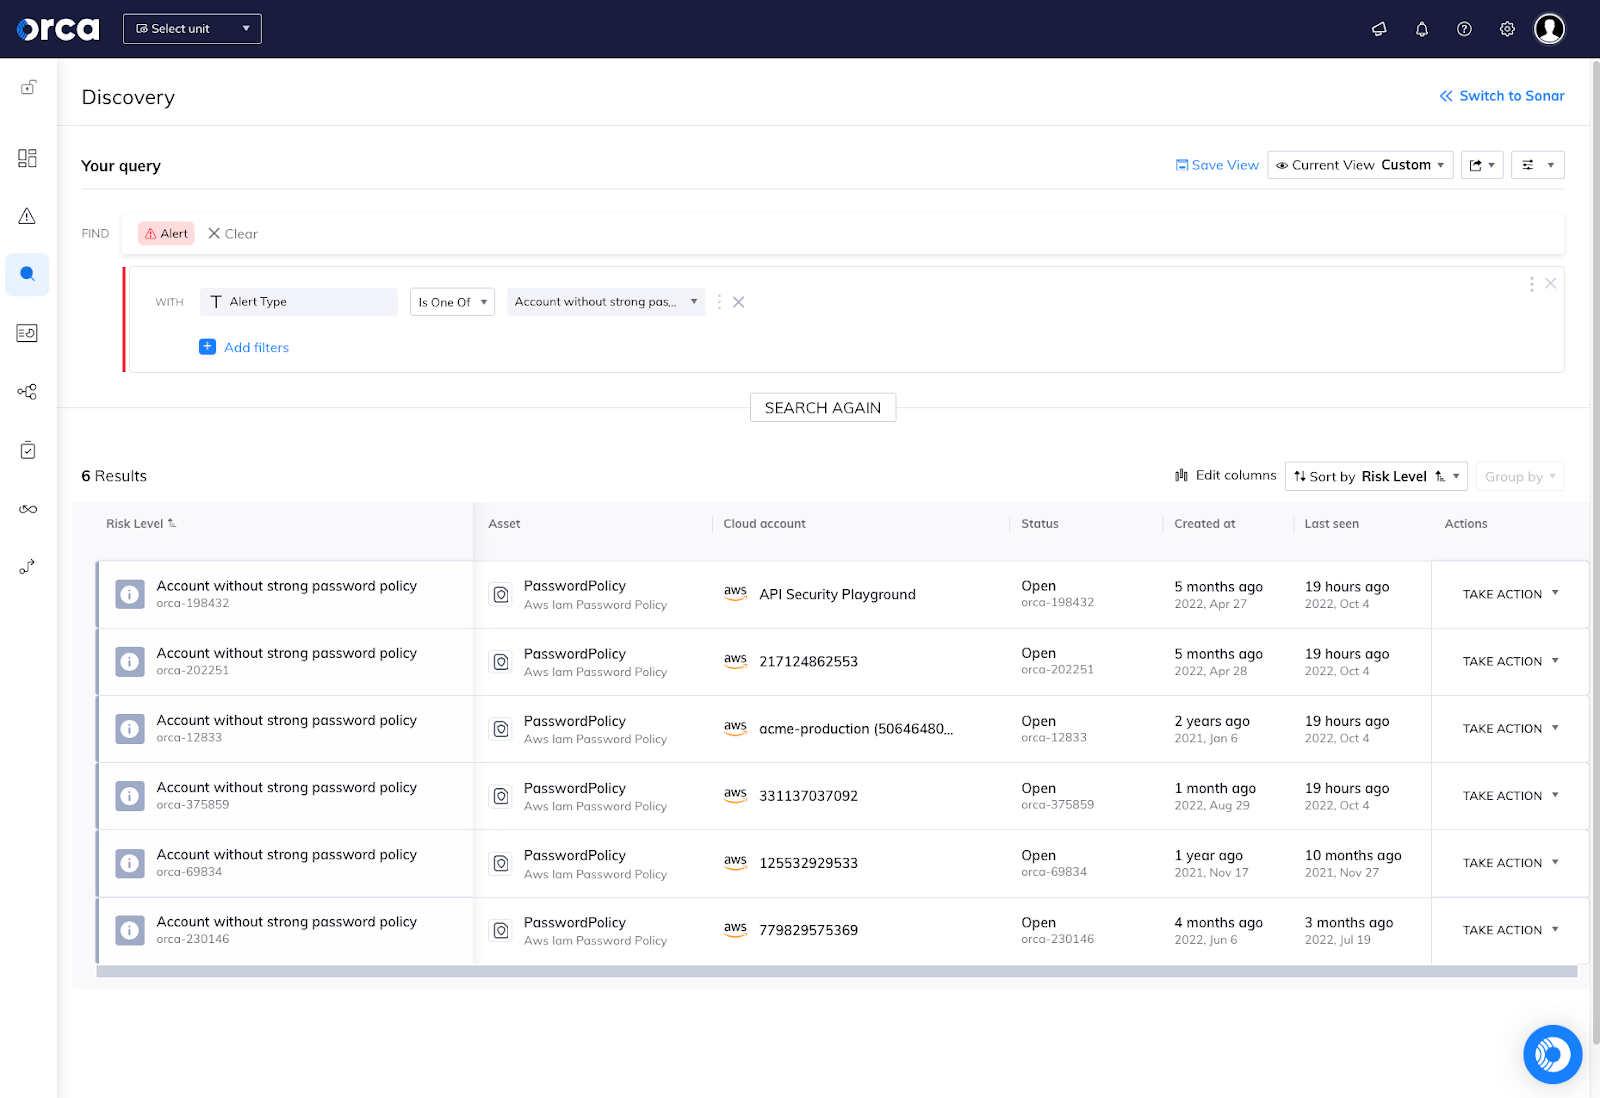Open the TAKE ACTION dropdown for orca-198432

point(1509,594)
